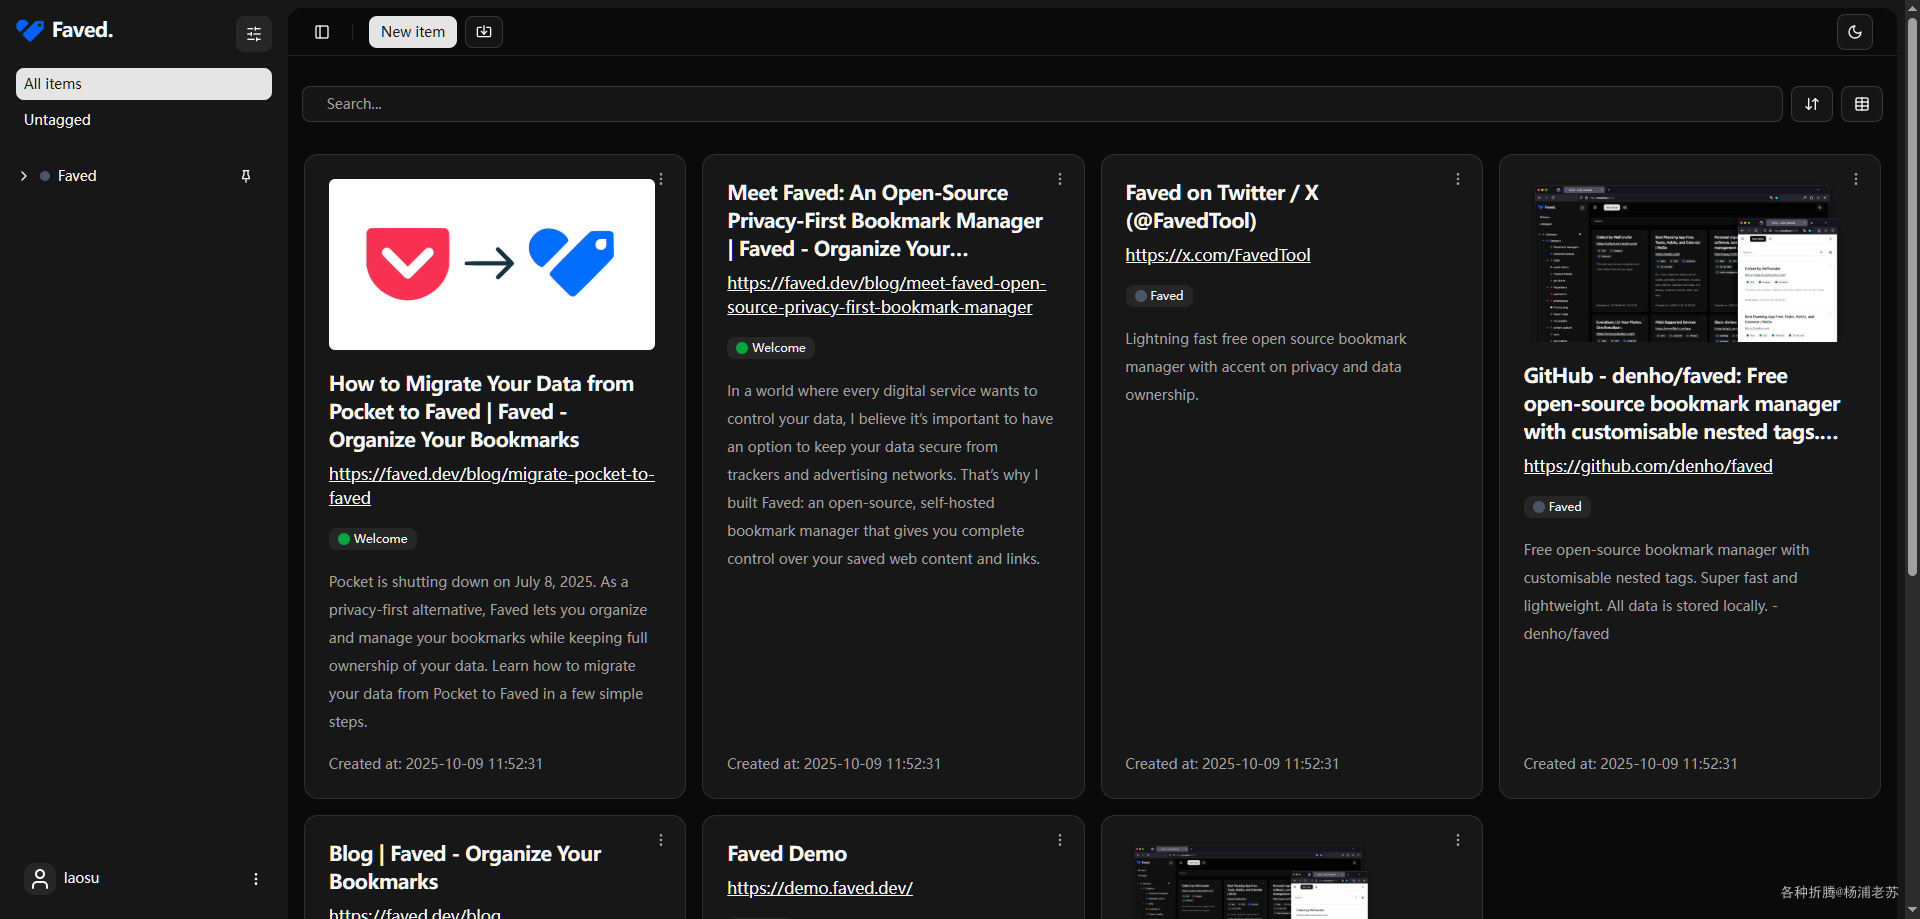The image size is (1920, 919).
Task: Click the import bookmarks icon
Action: pyautogui.click(x=484, y=32)
